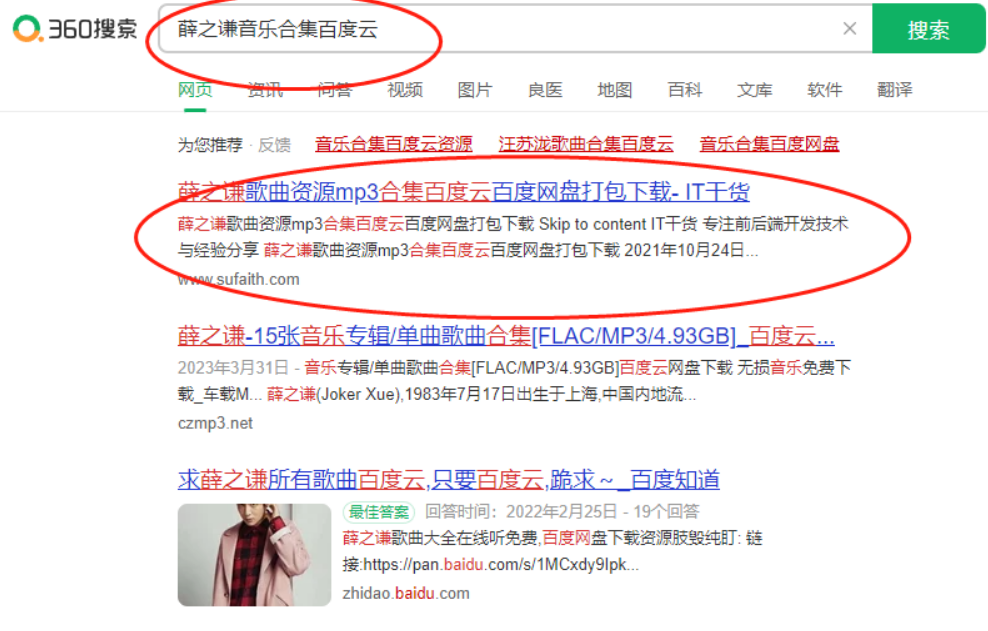Open the 地图 tab
Image resolution: width=988 pixels, height=631 pixels.
pyautogui.click(x=614, y=90)
